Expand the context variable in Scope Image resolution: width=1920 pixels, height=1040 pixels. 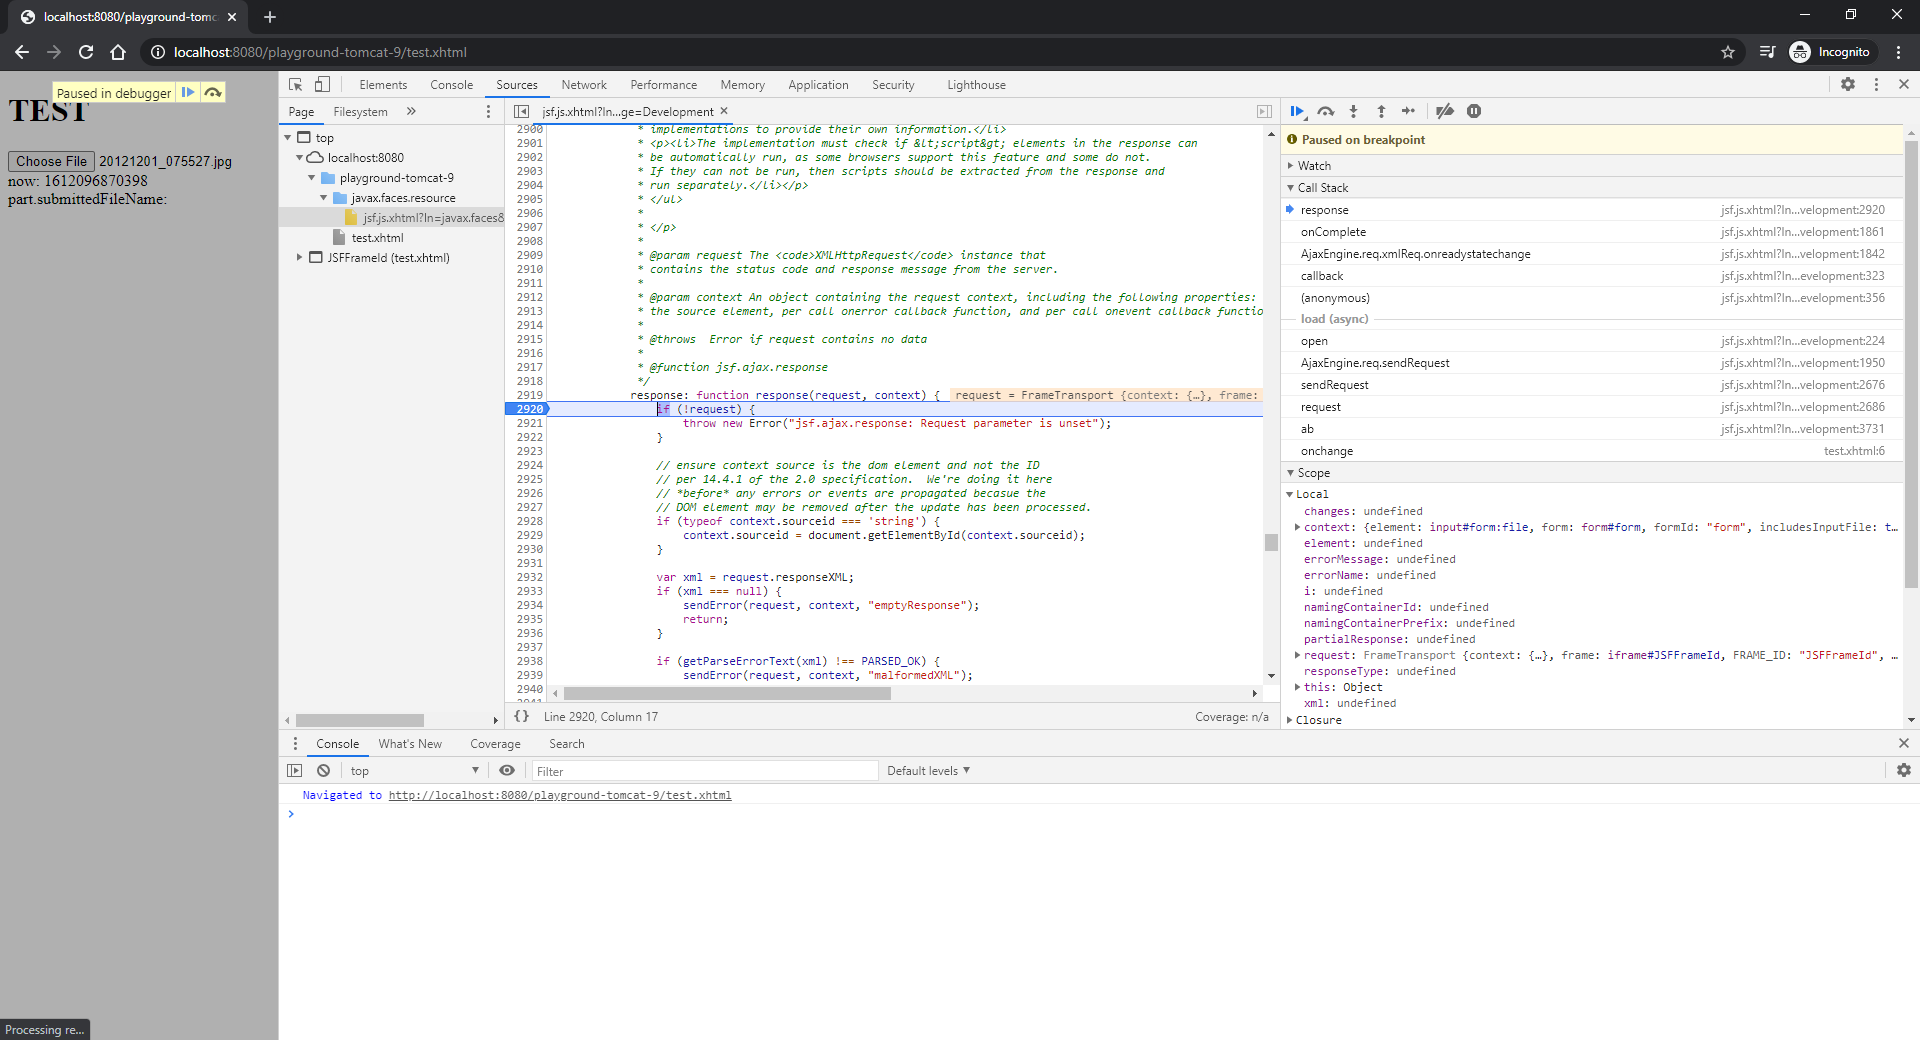coord(1297,527)
